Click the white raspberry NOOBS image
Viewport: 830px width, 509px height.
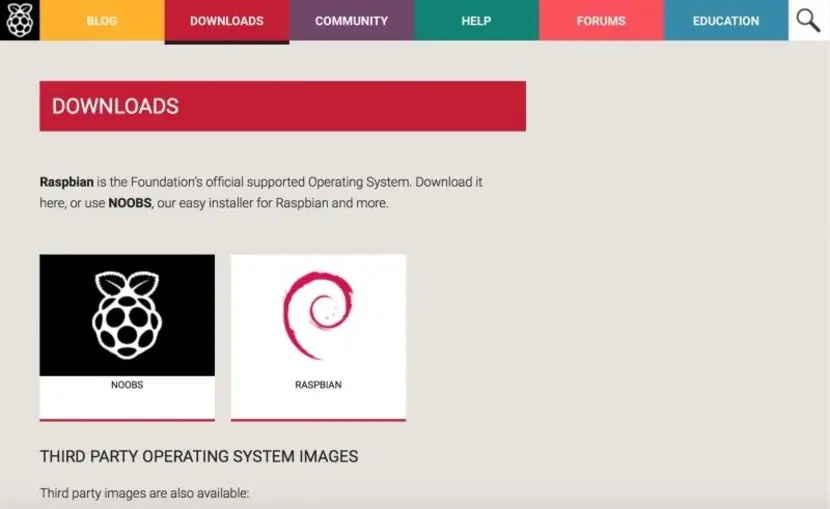coord(127,315)
